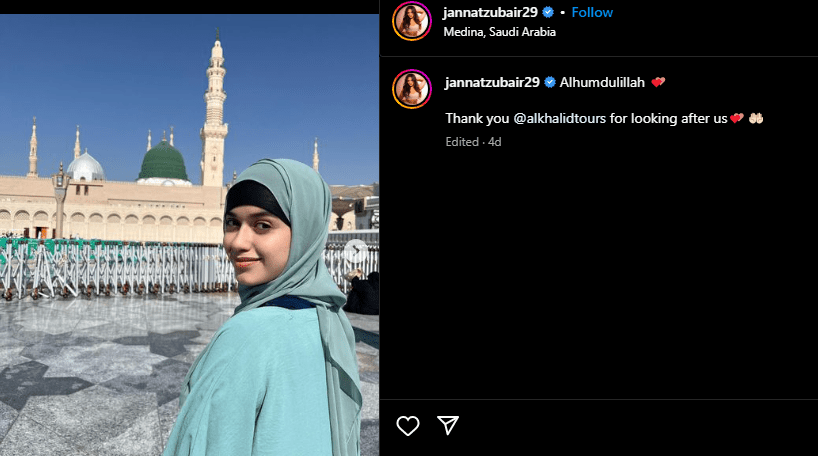This screenshot has width=818, height=456.
Task: Click the 'Edited · 4d' timestamp
Action: click(473, 142)
